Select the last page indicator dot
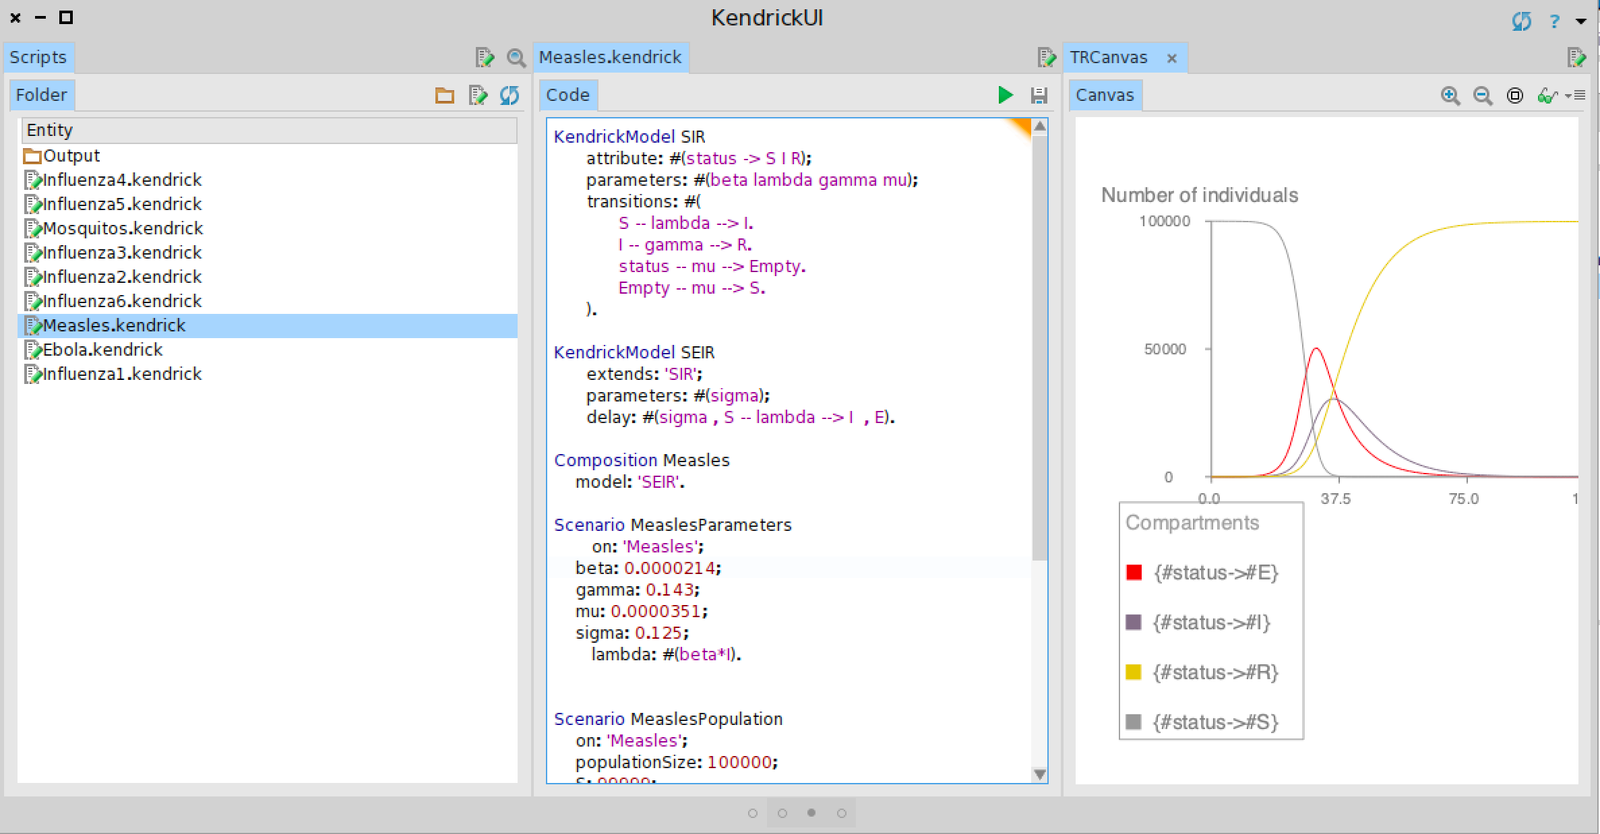Screen dimensions: 1600x834 (842, 813)
